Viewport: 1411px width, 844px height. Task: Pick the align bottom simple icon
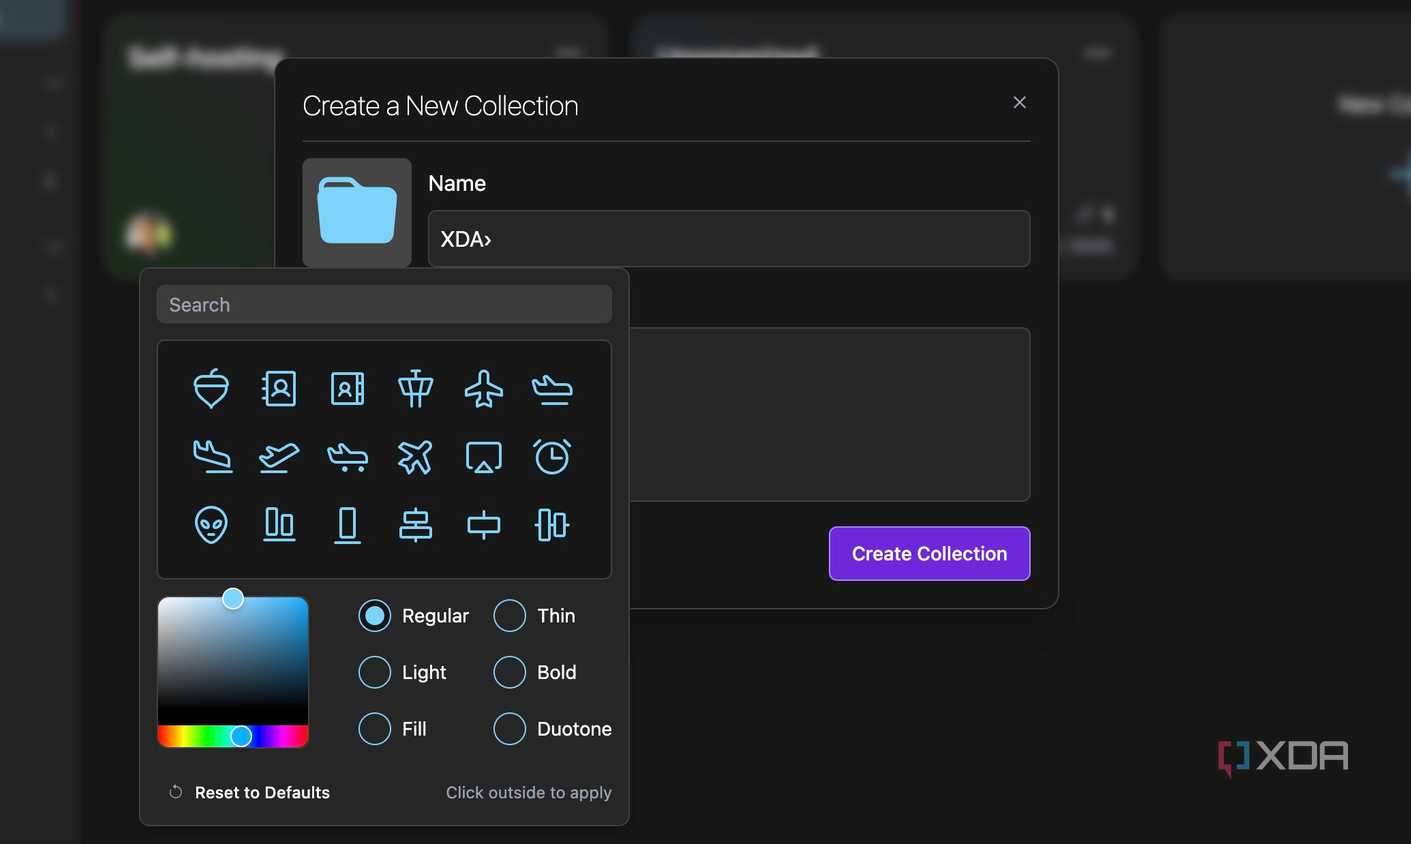coord(347,525)
